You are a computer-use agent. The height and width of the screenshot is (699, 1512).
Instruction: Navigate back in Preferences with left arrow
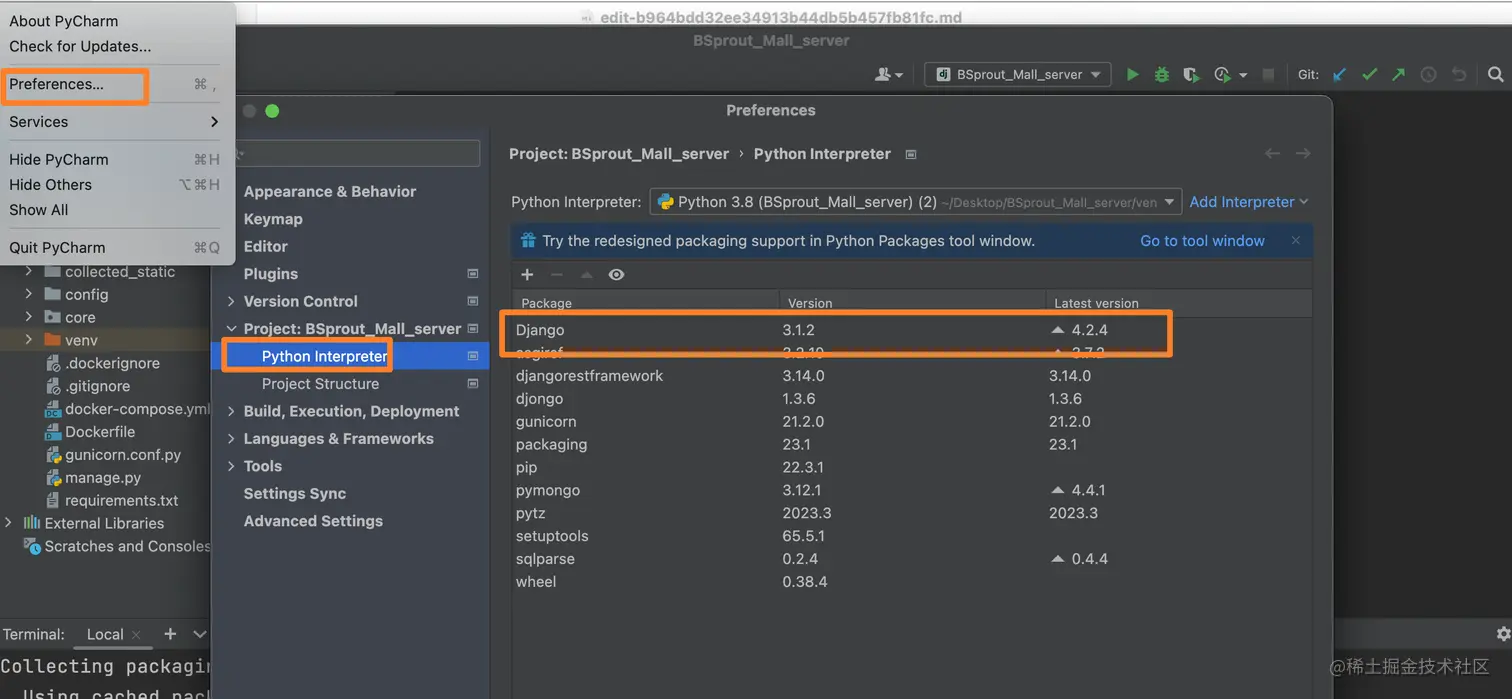(x=1272, y=153)
